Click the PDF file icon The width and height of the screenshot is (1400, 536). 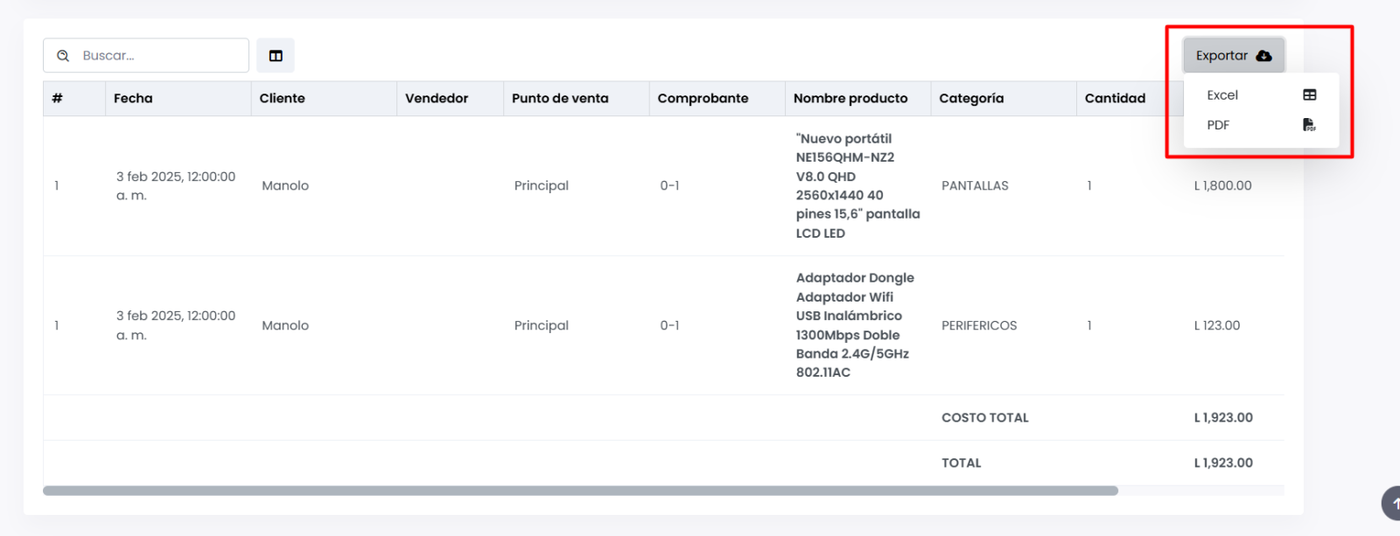pyautogui.click(x=1309, y=125)
